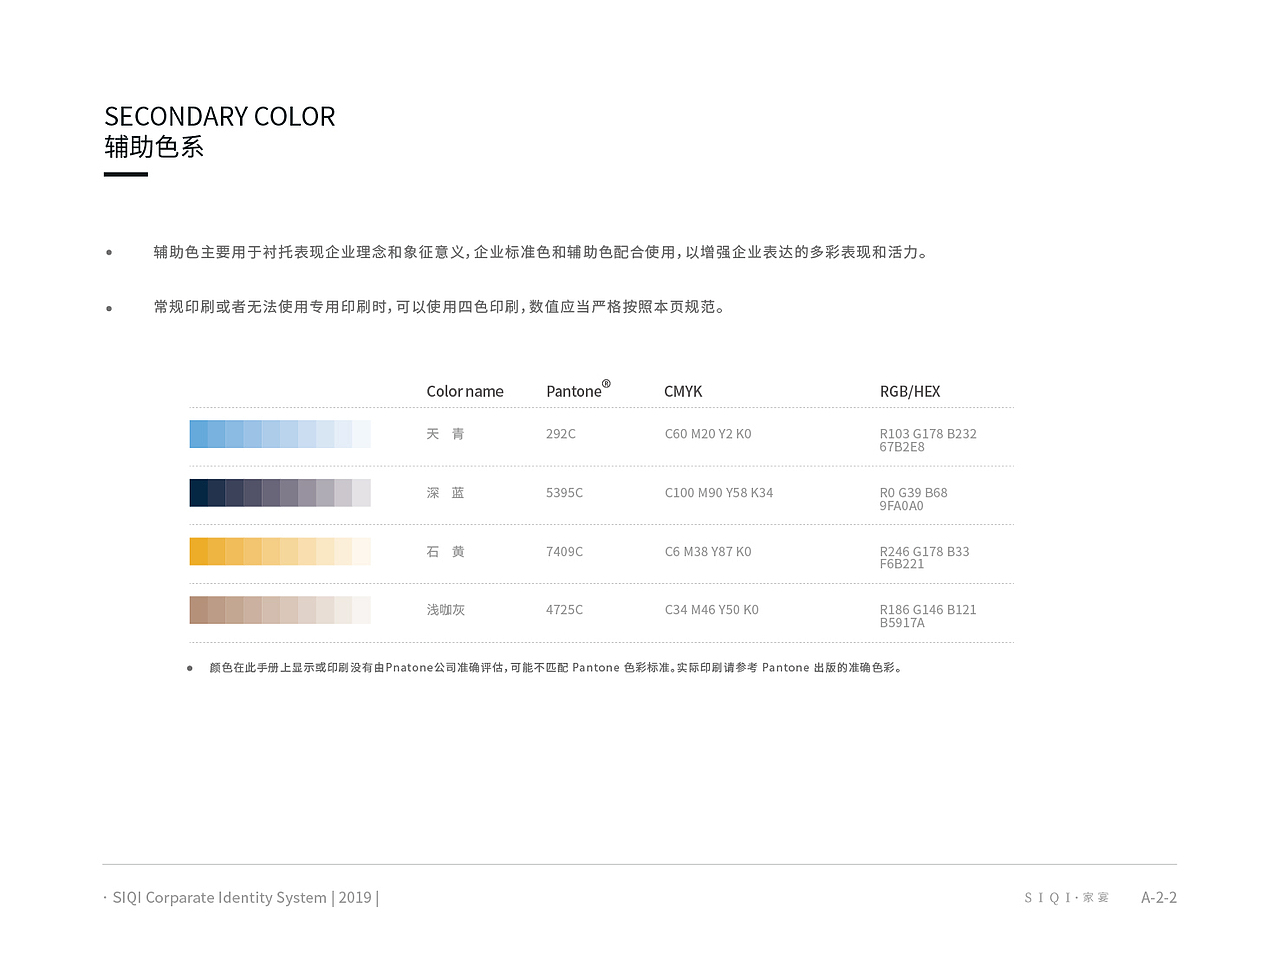Click the second bullet paragraph about 常规印刷

coord(440,307)
